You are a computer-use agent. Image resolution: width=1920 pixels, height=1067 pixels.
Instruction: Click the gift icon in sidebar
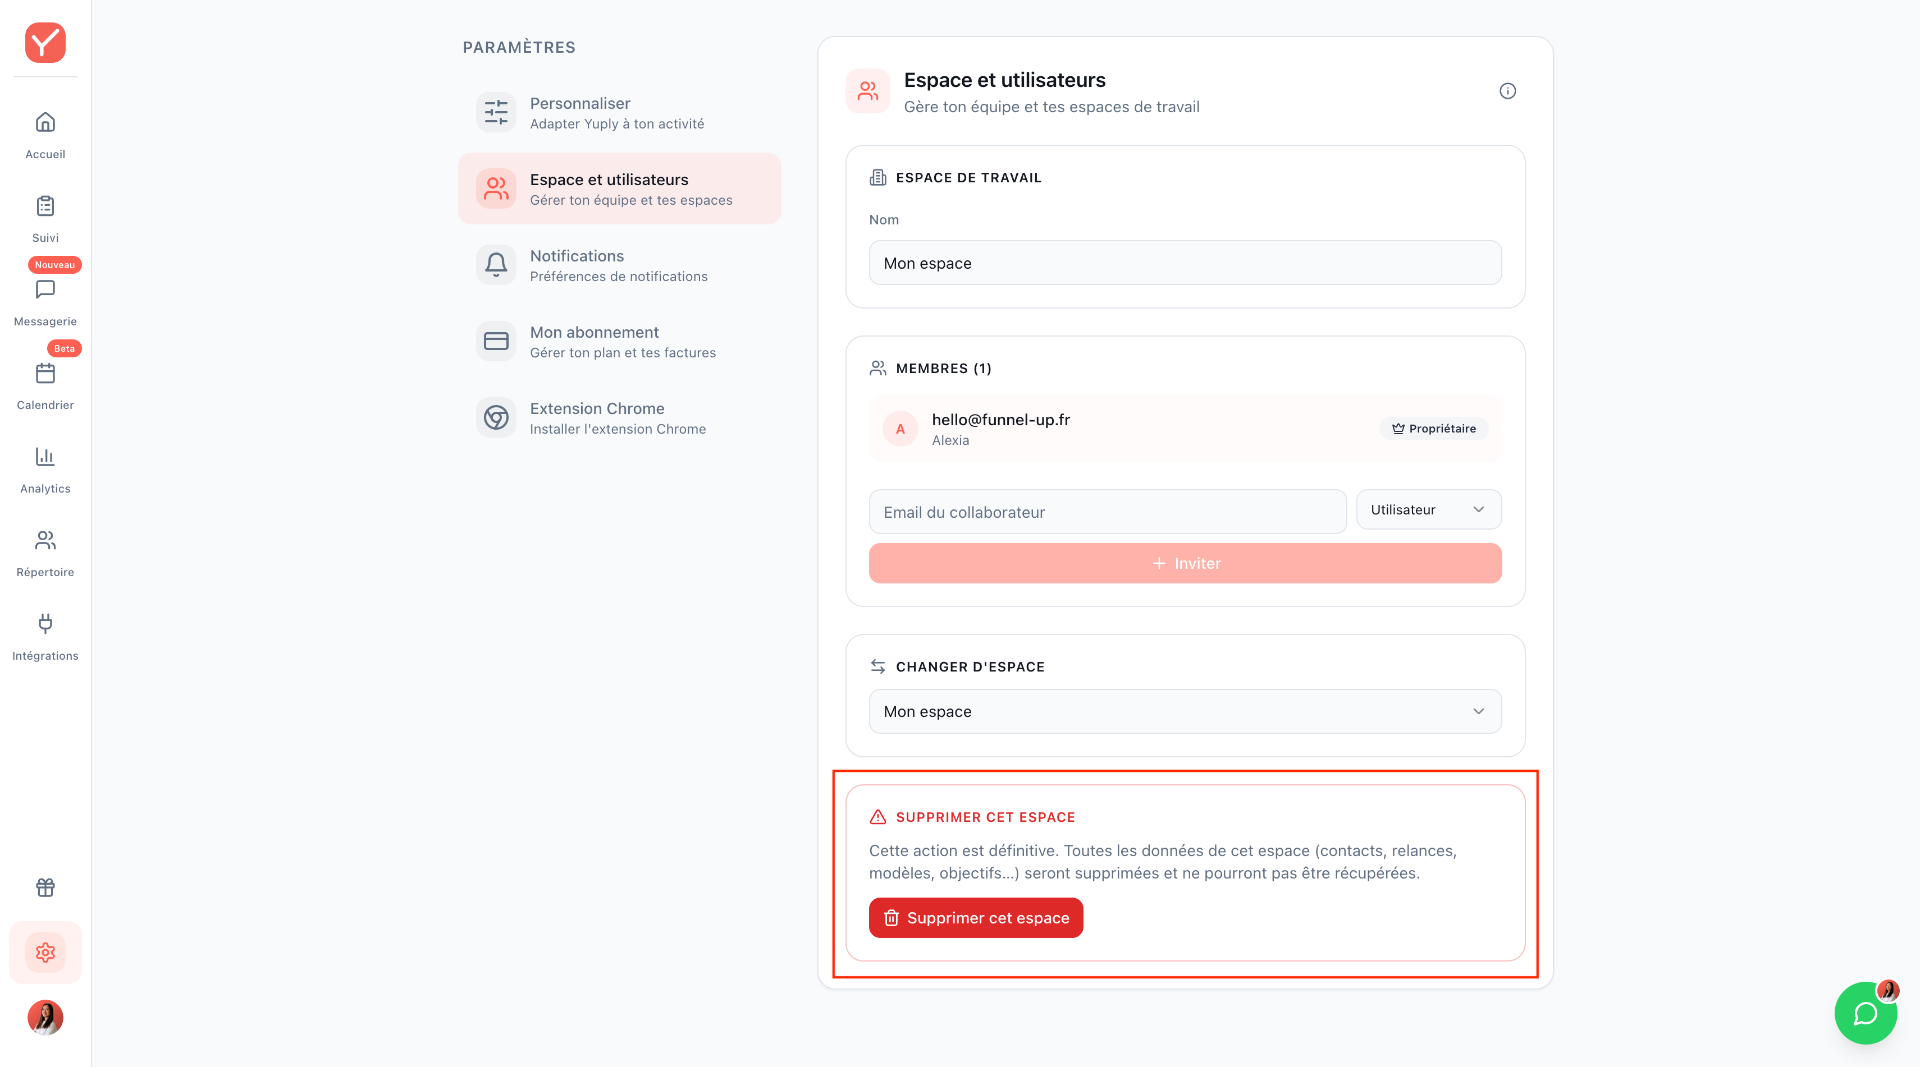pos(45,887)
